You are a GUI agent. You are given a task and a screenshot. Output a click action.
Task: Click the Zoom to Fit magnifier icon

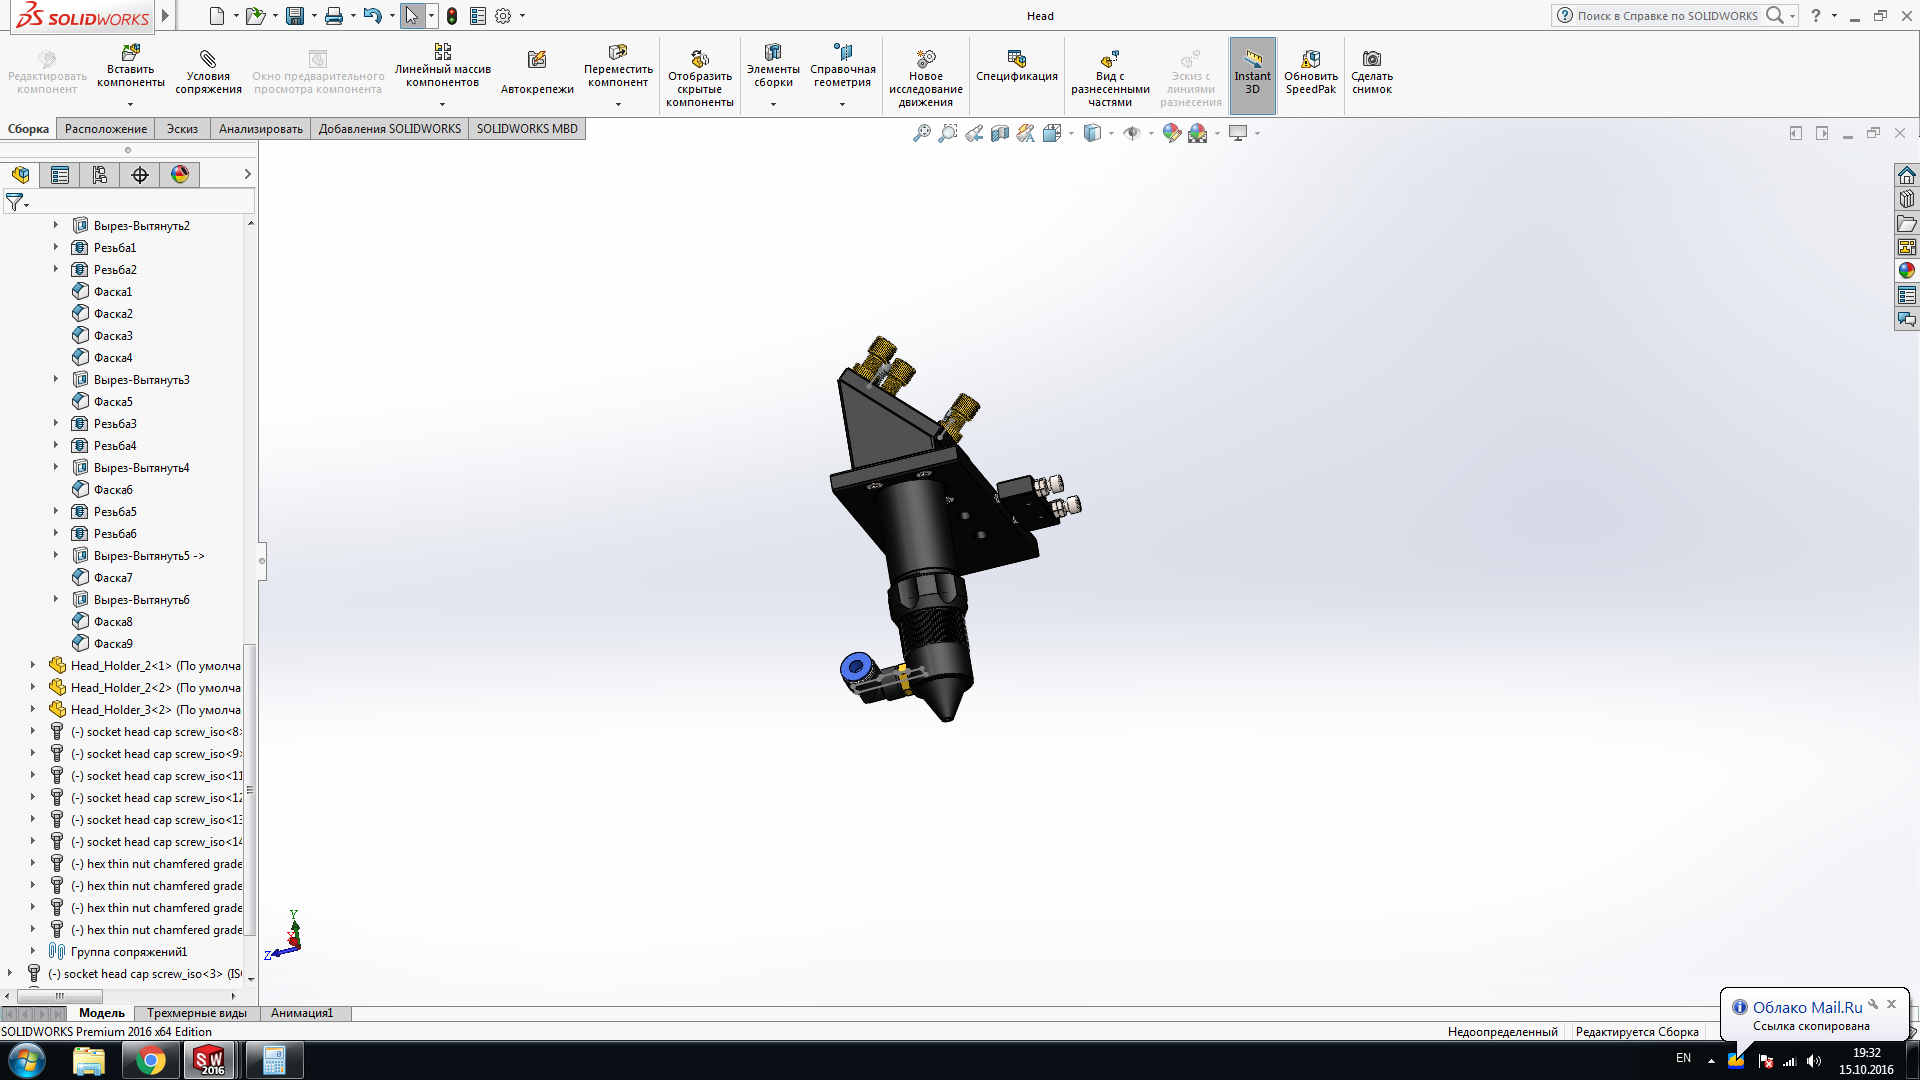pos(922,133)
